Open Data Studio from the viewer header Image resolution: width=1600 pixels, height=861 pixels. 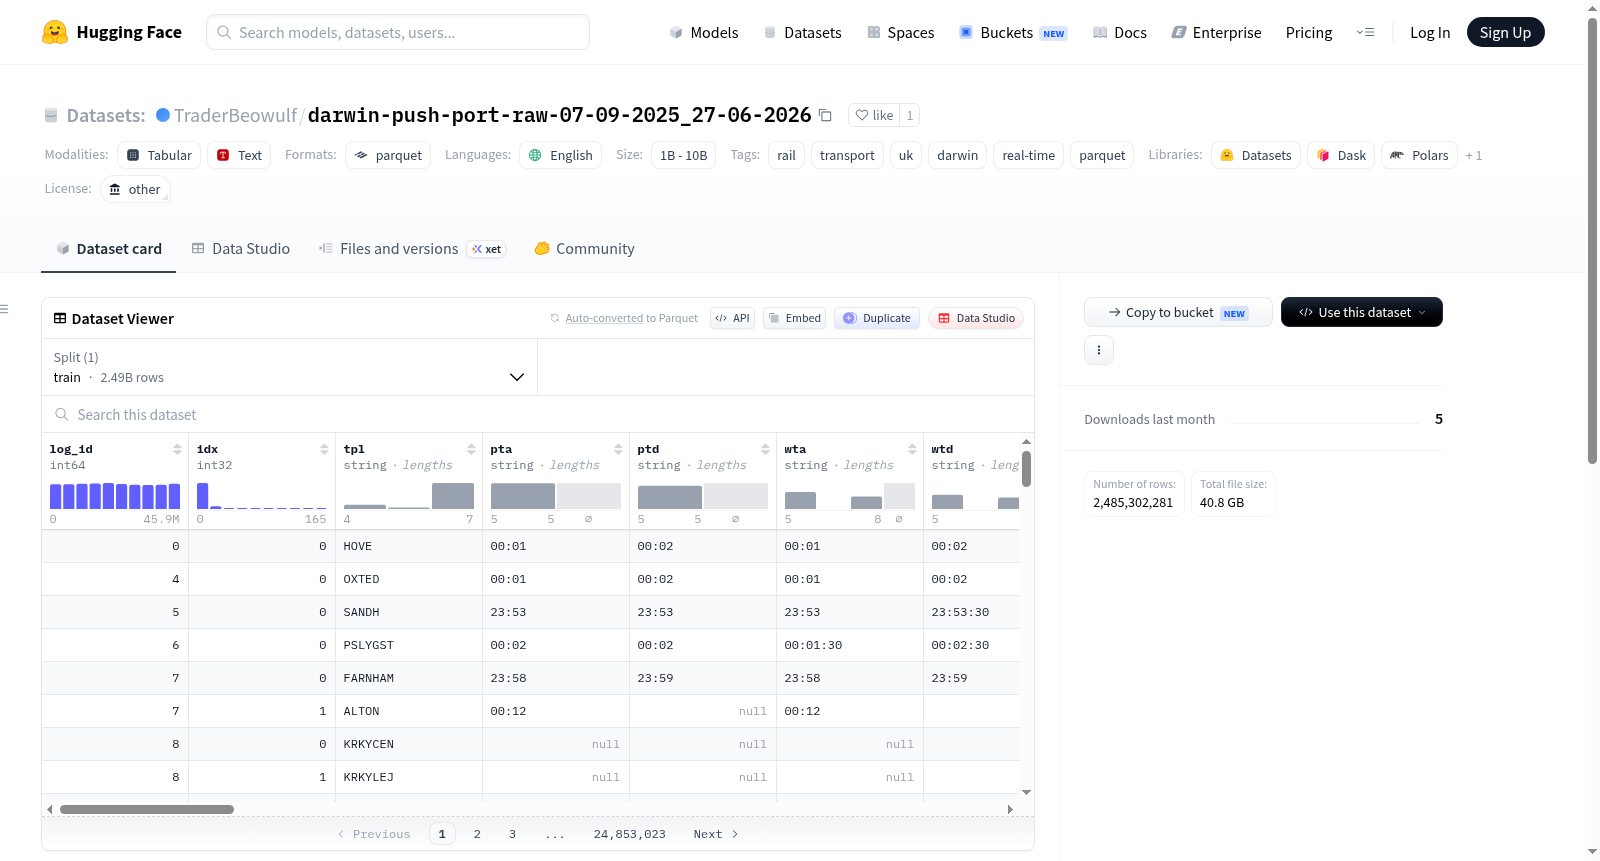pyautogui.click(x=976, y=318)
